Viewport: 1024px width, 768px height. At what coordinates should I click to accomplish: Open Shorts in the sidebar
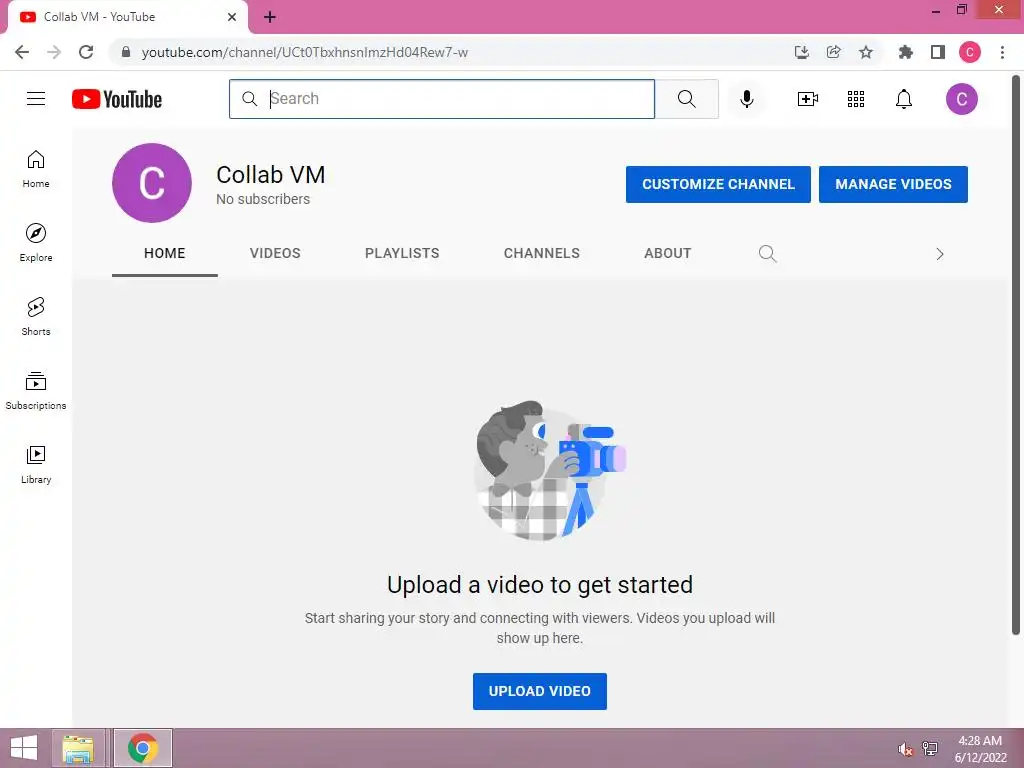click(36, 317)
